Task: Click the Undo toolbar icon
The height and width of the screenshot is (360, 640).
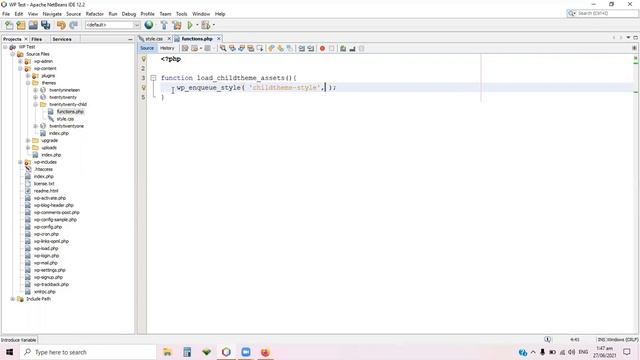Action: pyautogui.click(x=61, y=25)
